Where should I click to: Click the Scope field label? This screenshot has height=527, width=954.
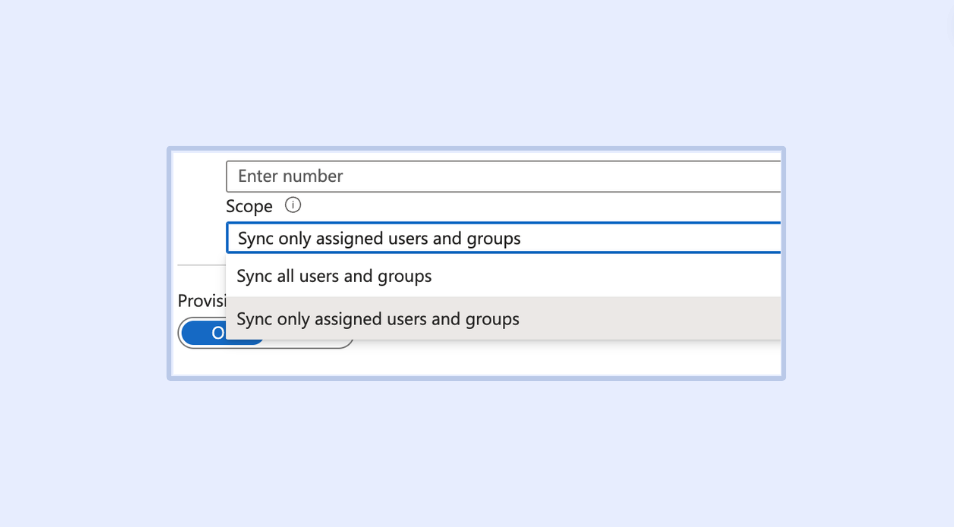point(249,206)
